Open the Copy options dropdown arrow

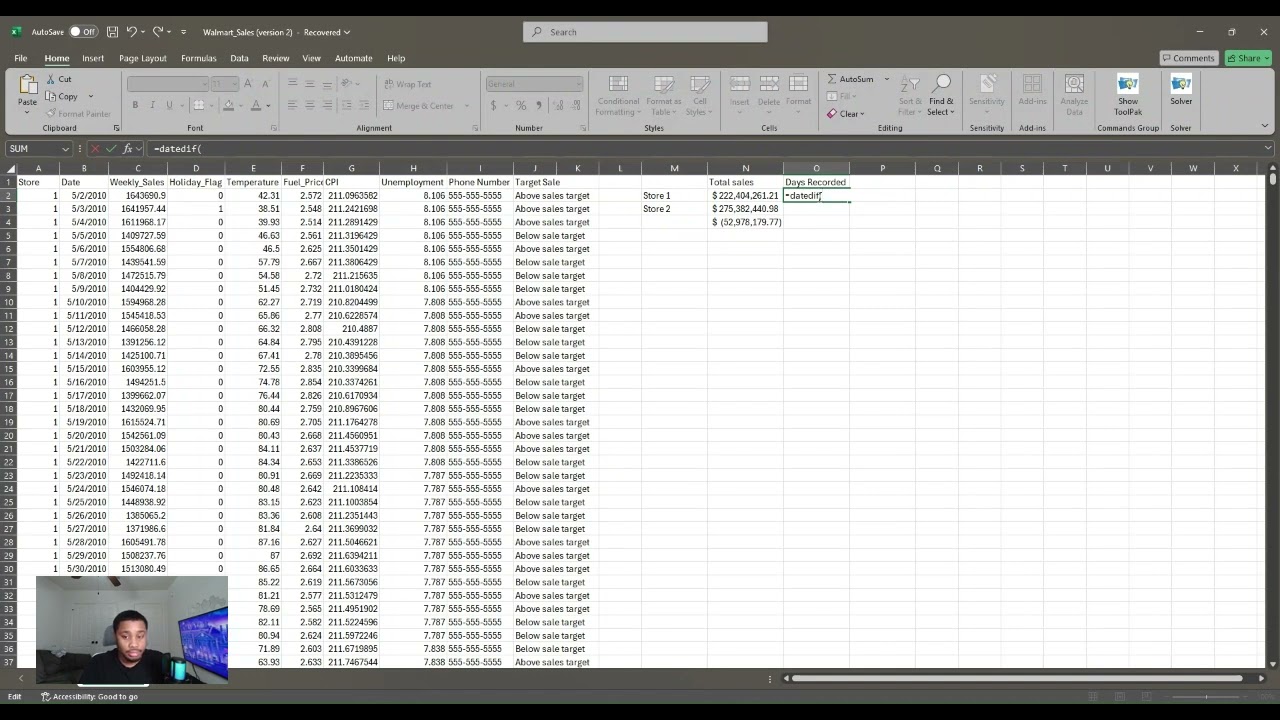90,97
